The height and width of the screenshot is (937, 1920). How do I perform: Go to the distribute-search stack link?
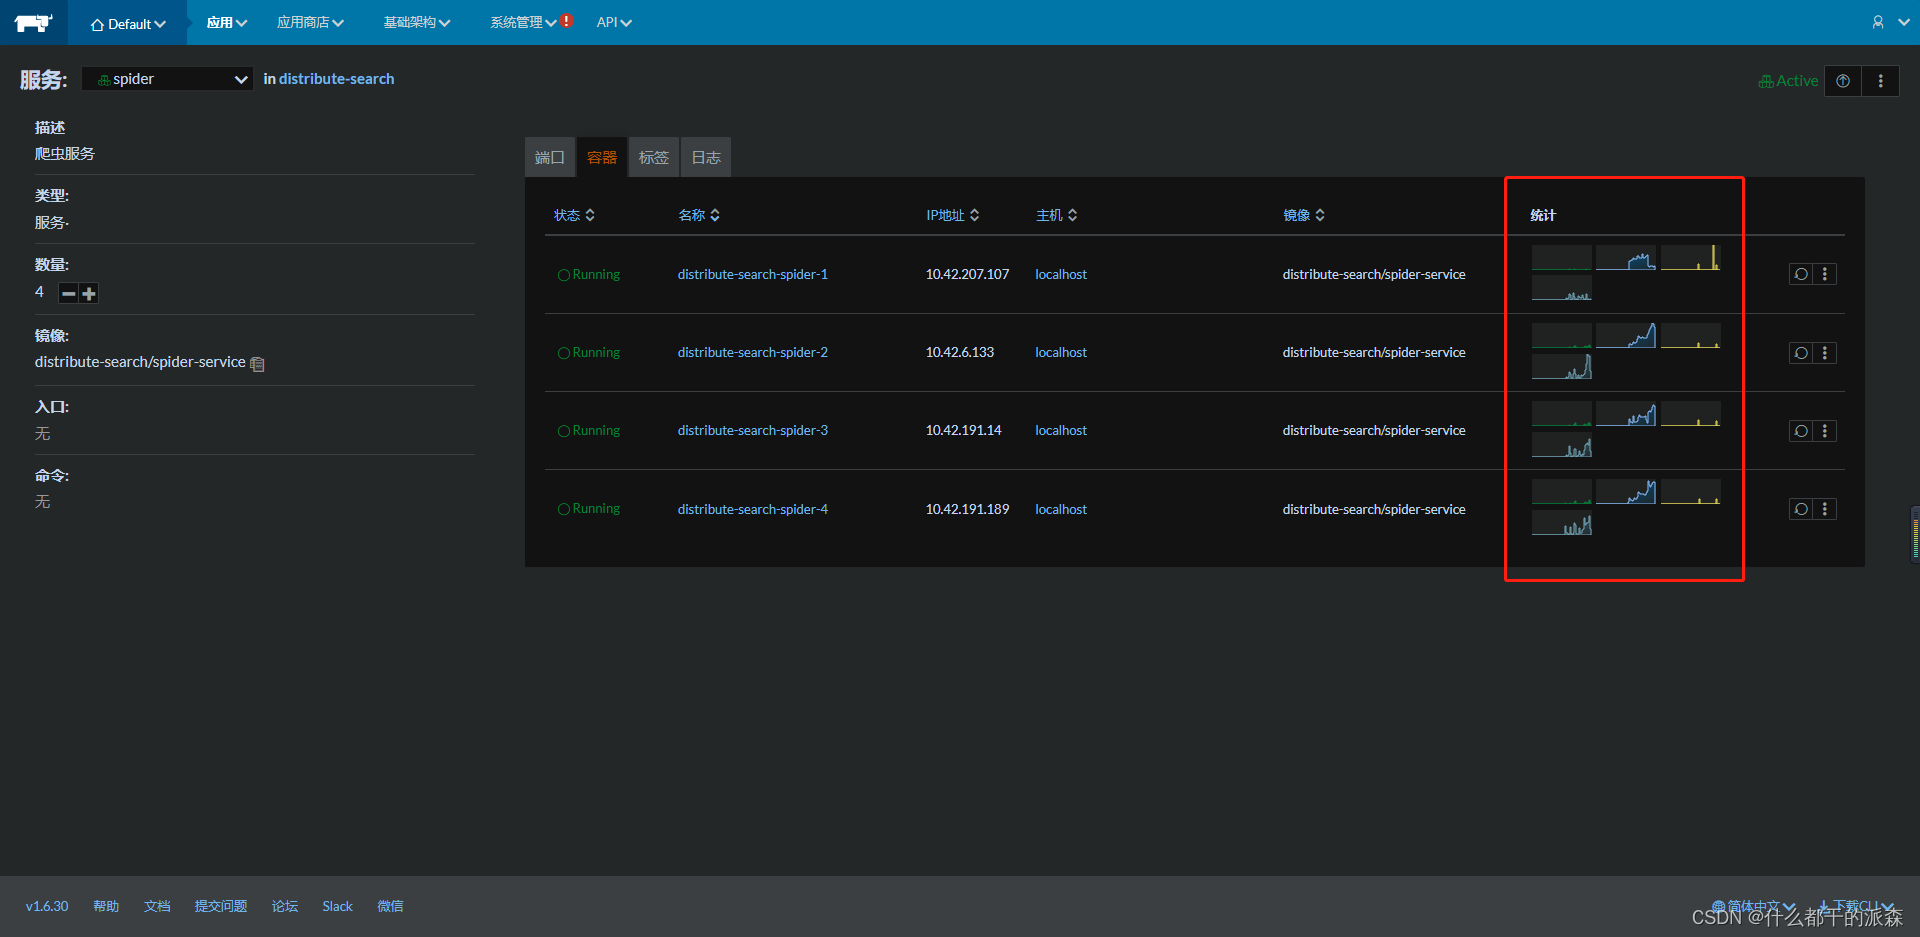[x=336, y=79]
